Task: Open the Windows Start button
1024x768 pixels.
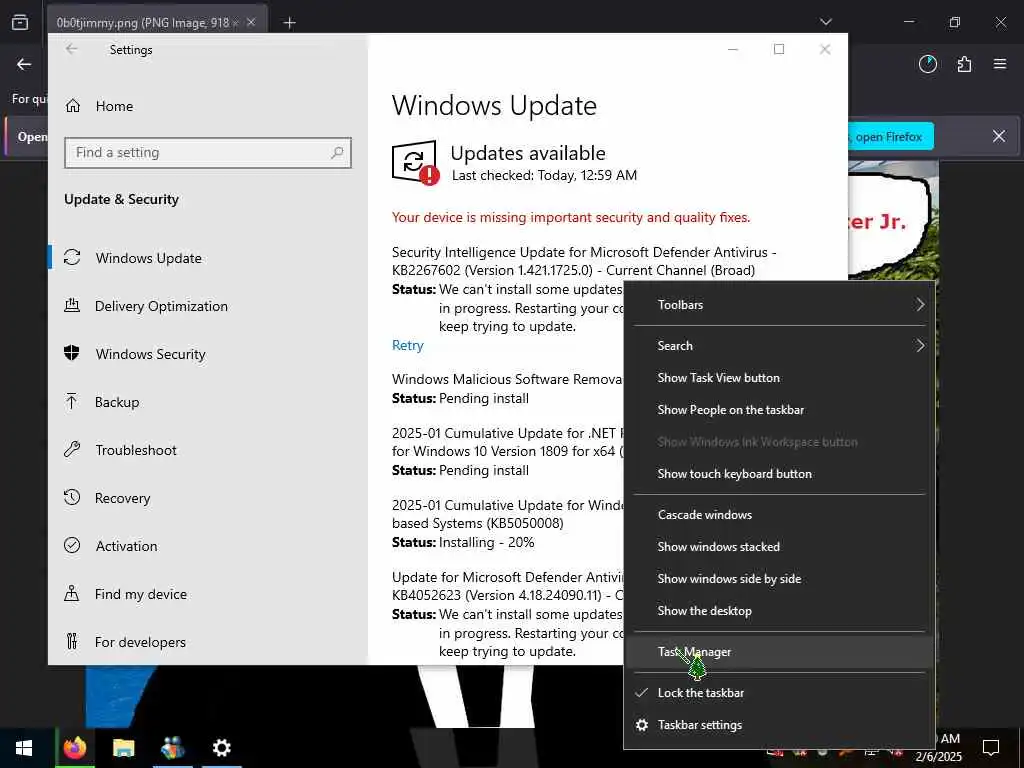Action: [24, 748]
